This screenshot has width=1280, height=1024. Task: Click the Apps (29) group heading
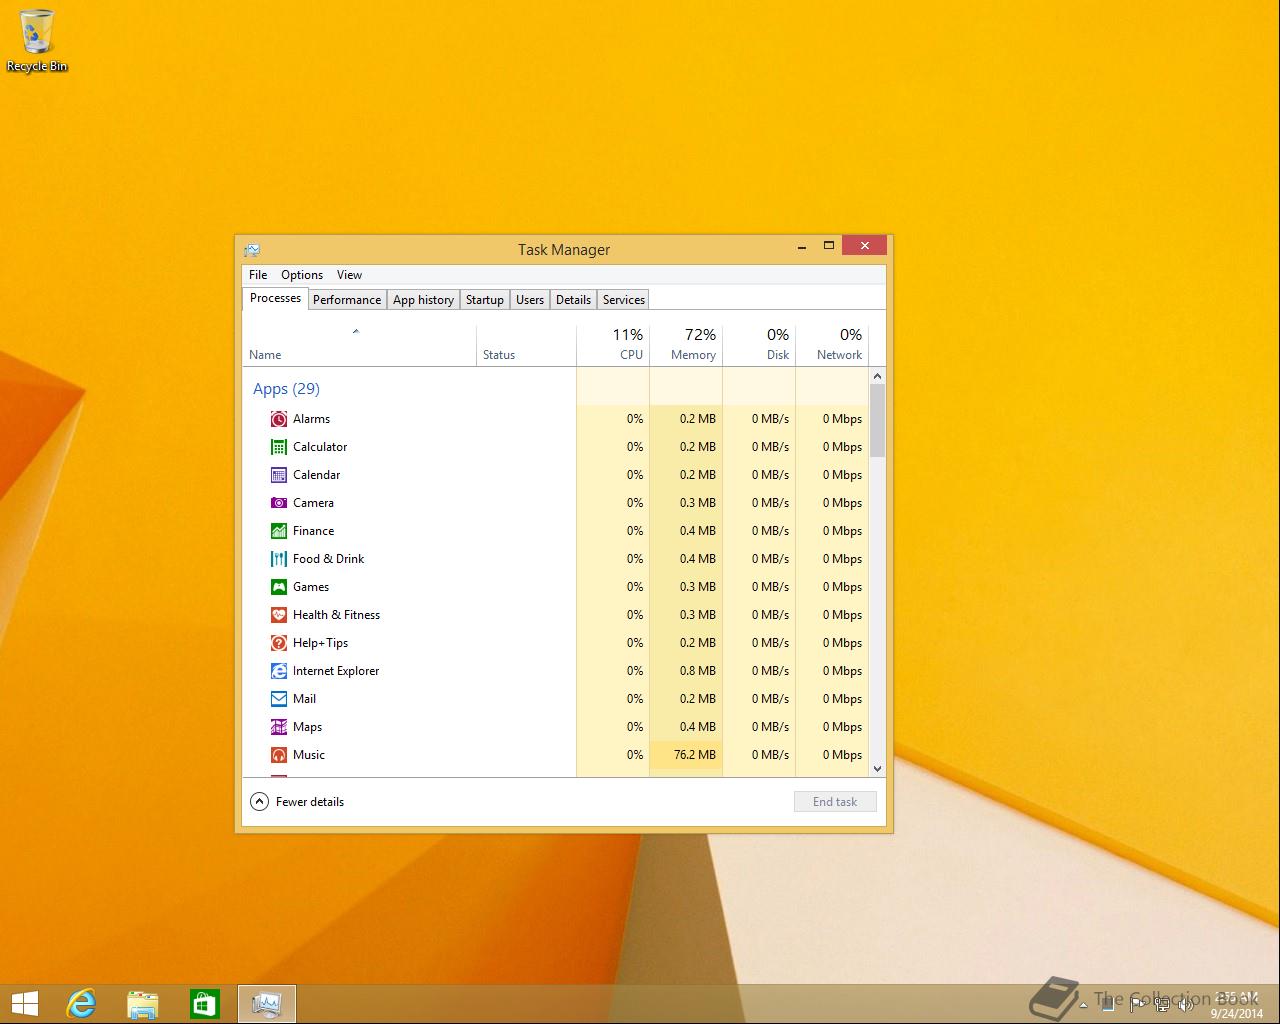286,389
